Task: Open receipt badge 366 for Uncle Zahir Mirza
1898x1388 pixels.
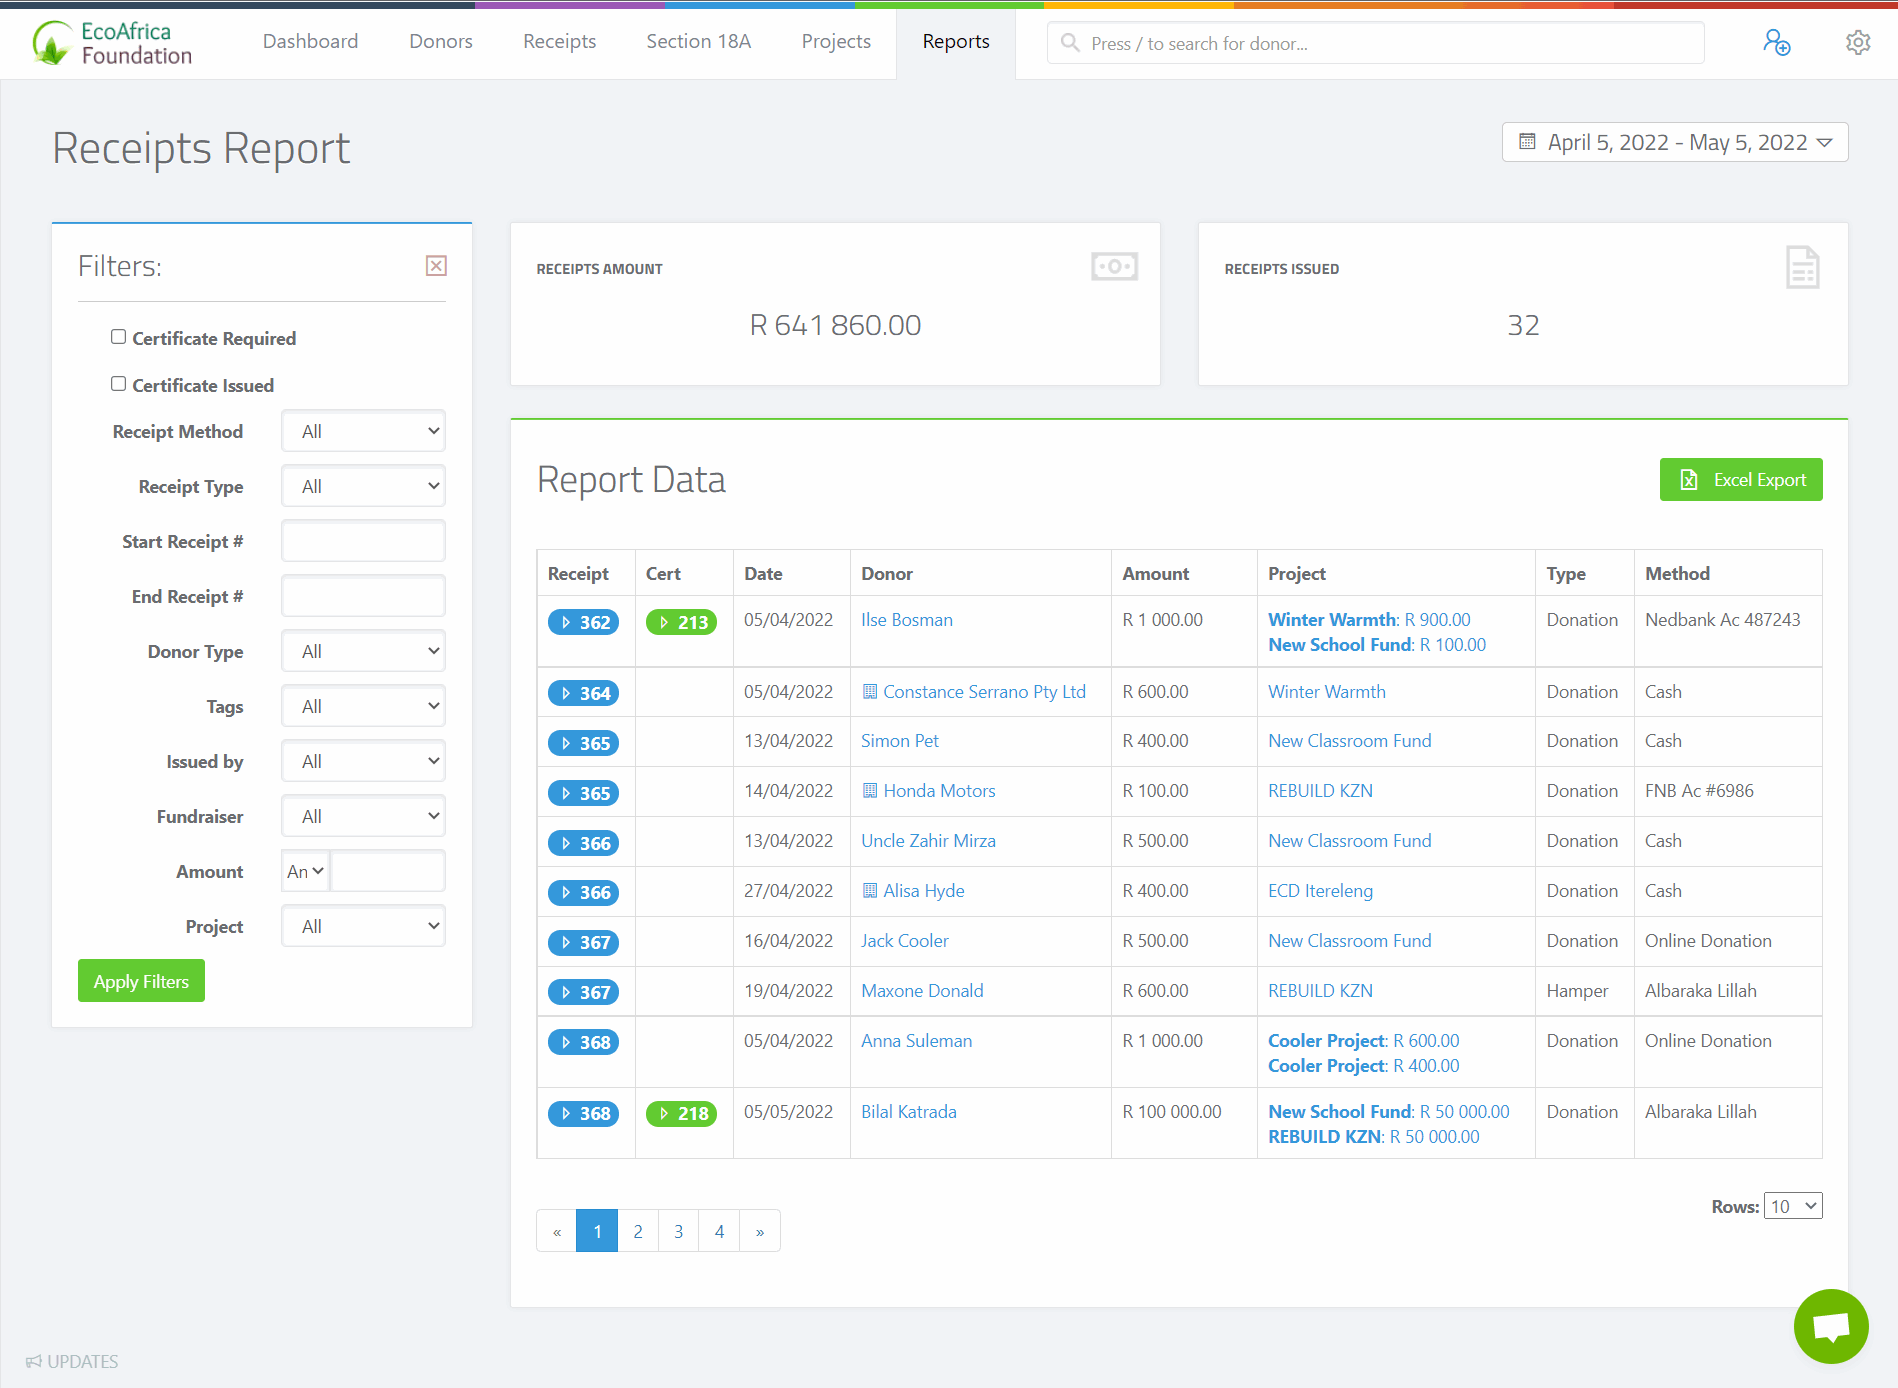Action: point(584,843)
